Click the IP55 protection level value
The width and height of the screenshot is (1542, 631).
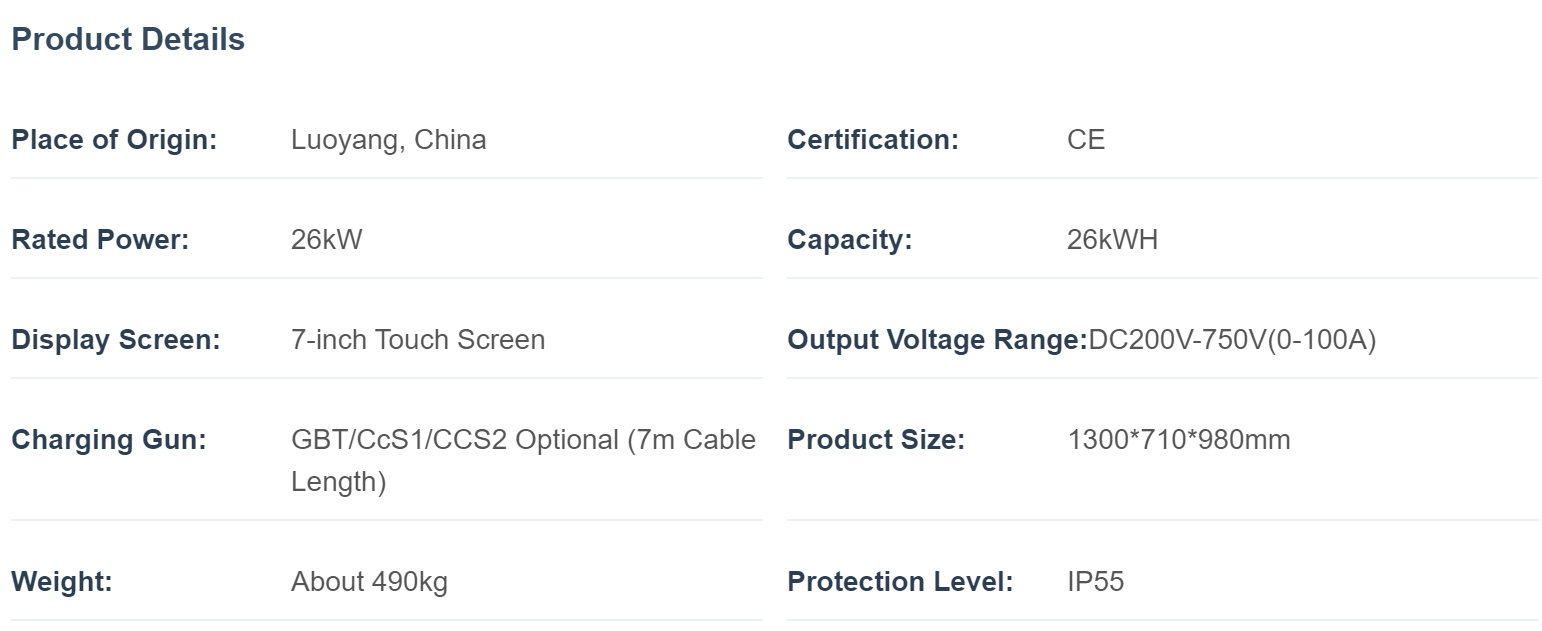[x=1096, y=582]
